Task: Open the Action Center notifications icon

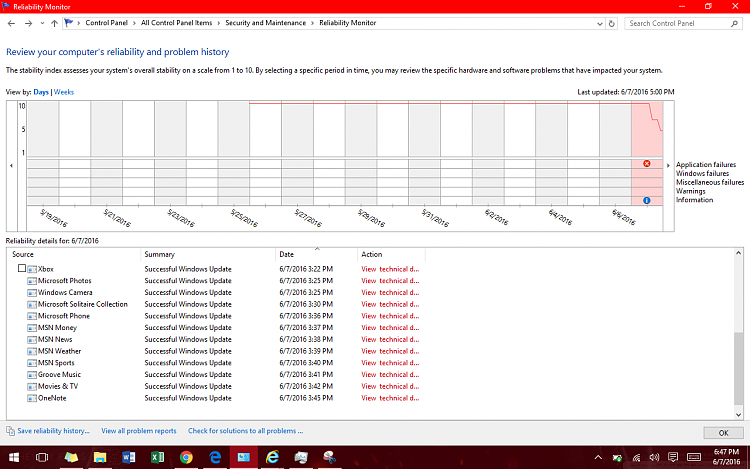Action: coord(673,458)
